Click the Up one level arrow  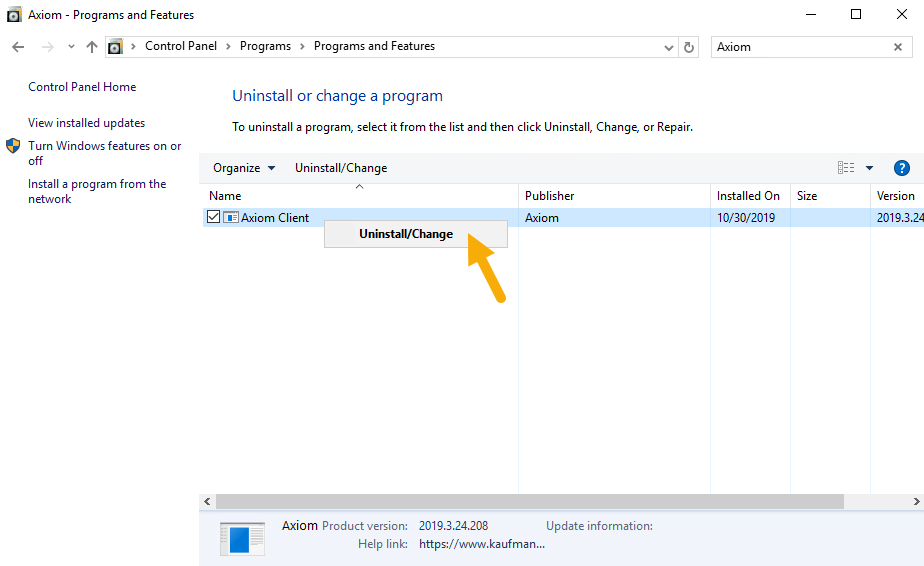coord(92,47)
